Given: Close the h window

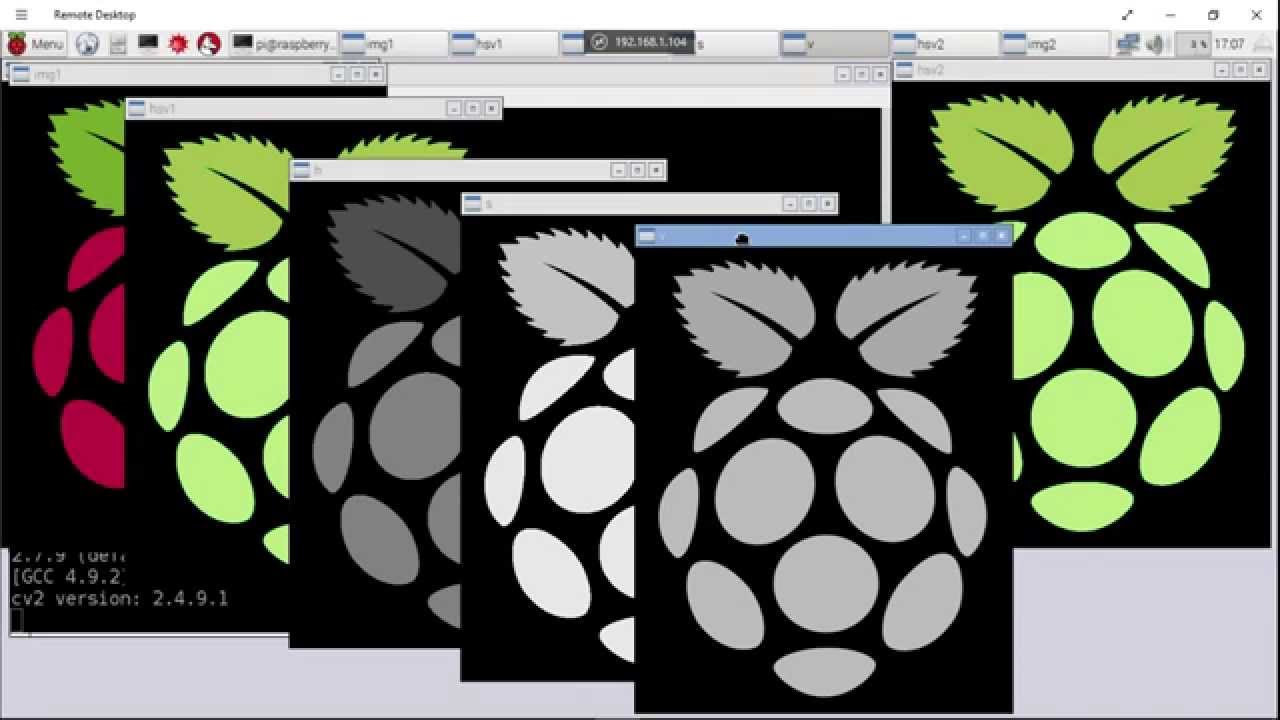Looking at the screenshot, I should pyautogui.click(x=656, y=170).
